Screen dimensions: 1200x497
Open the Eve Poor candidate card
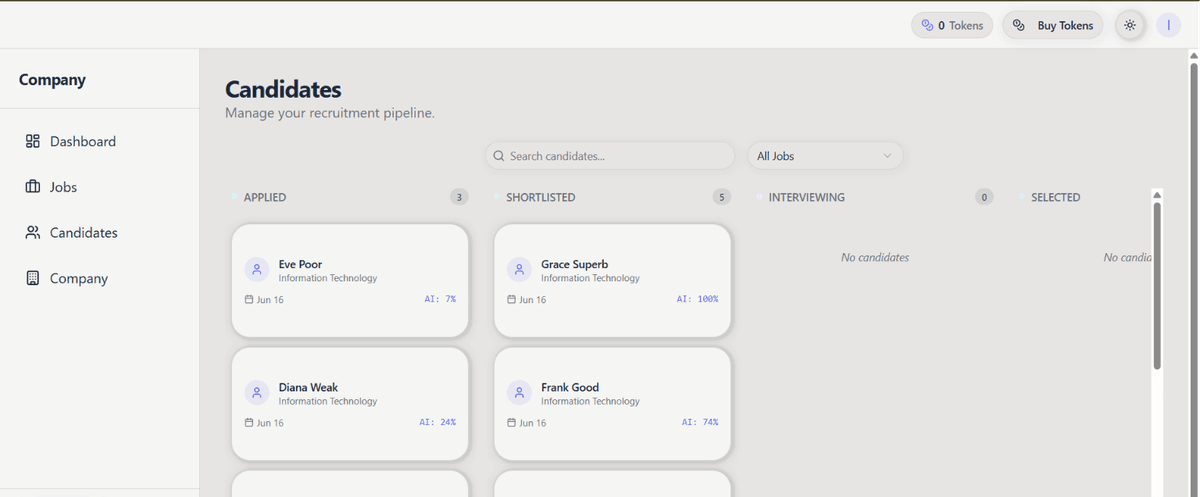(350, 281)
